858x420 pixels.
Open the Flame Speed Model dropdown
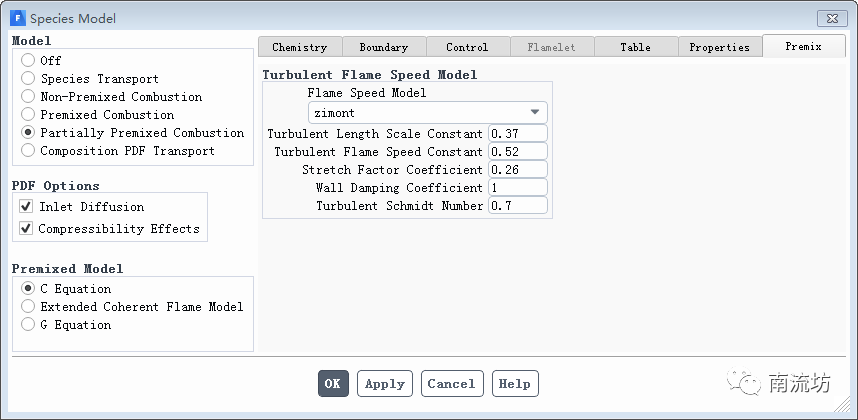point(427,113)
